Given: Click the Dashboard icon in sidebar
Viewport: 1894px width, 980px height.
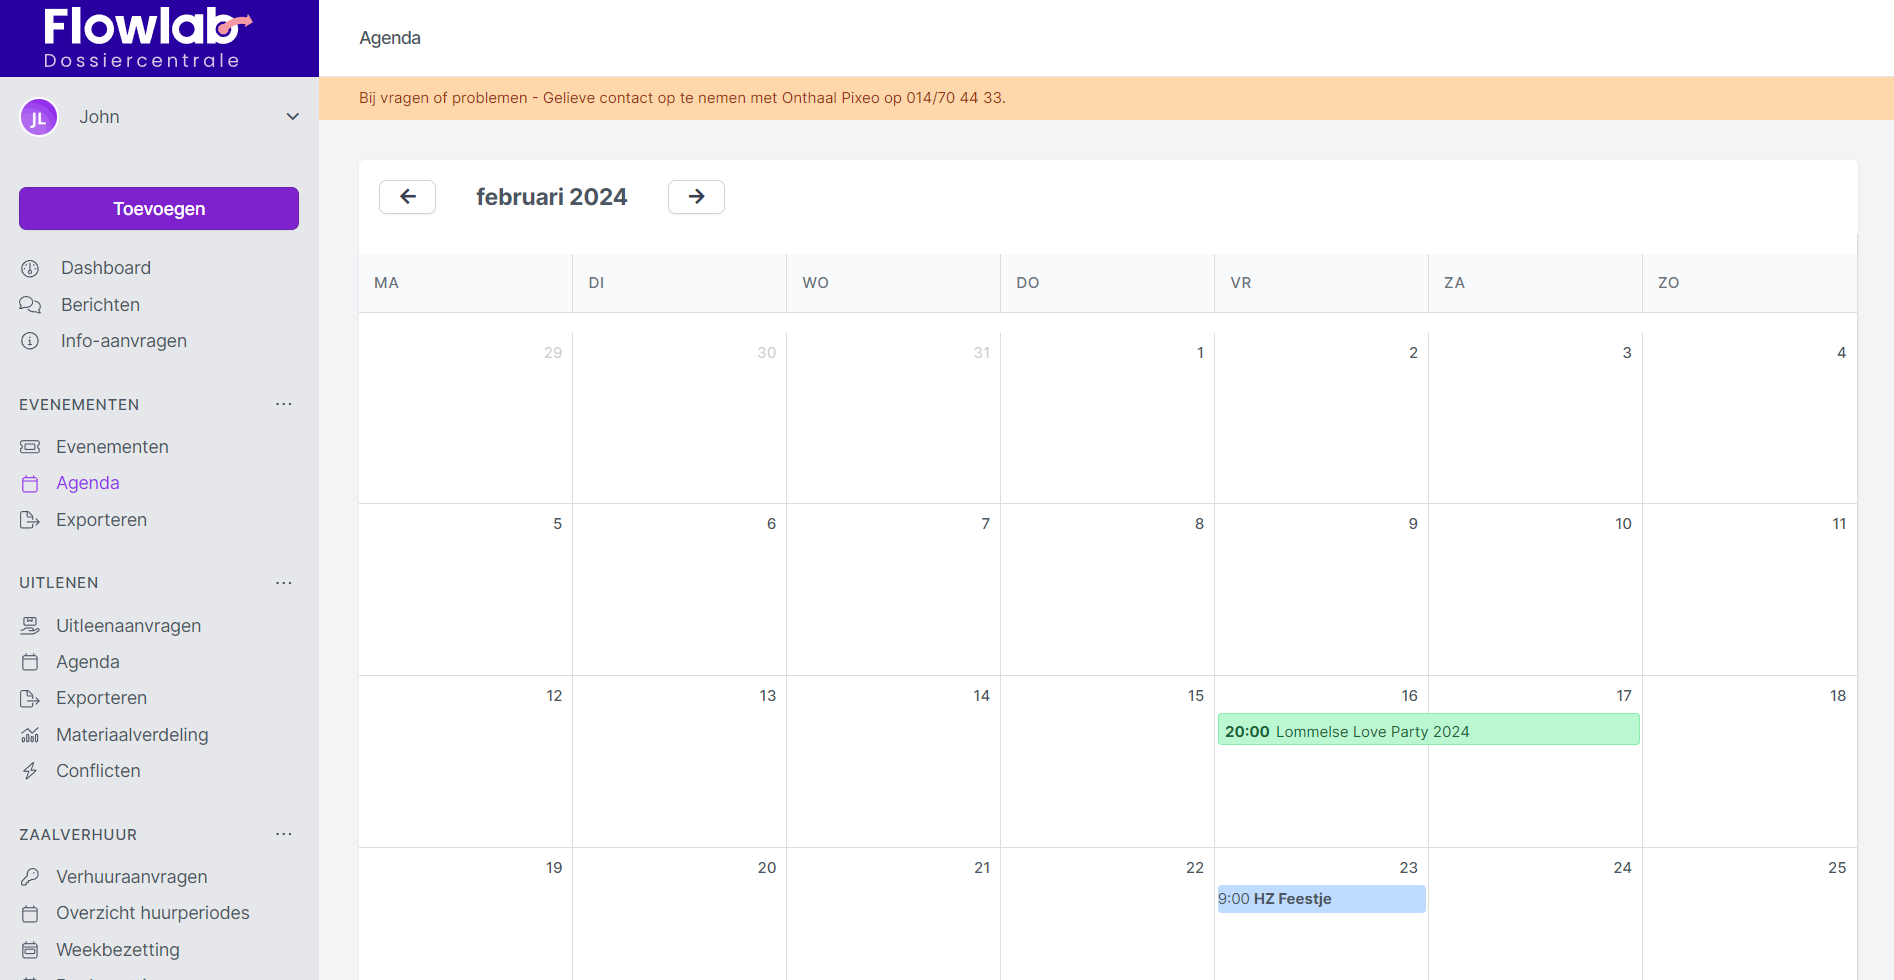Looking at the screenshot, I should [30, 268].
